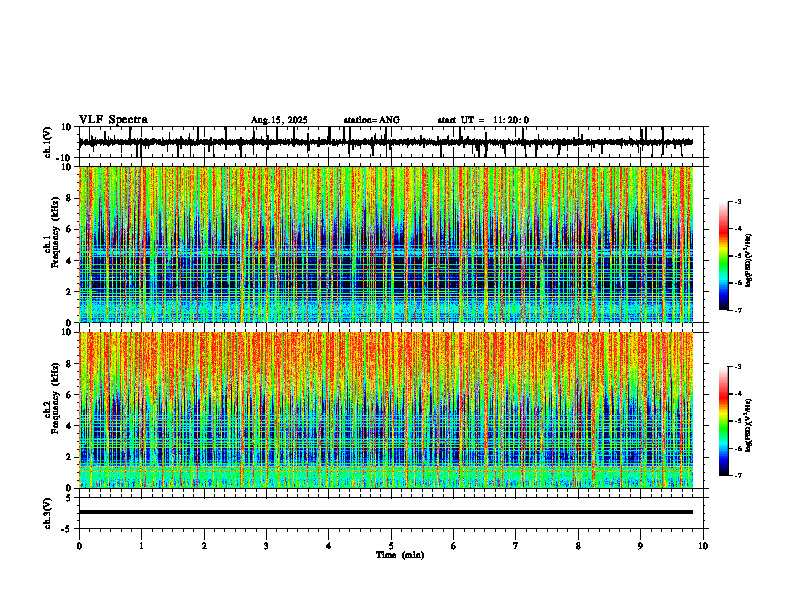
Task: Click time axis tick label 9
Action: (x=640, y=546)
